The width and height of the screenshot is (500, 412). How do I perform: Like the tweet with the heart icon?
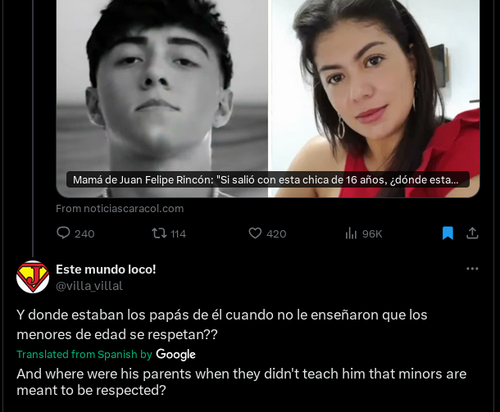tap(255, 233)
